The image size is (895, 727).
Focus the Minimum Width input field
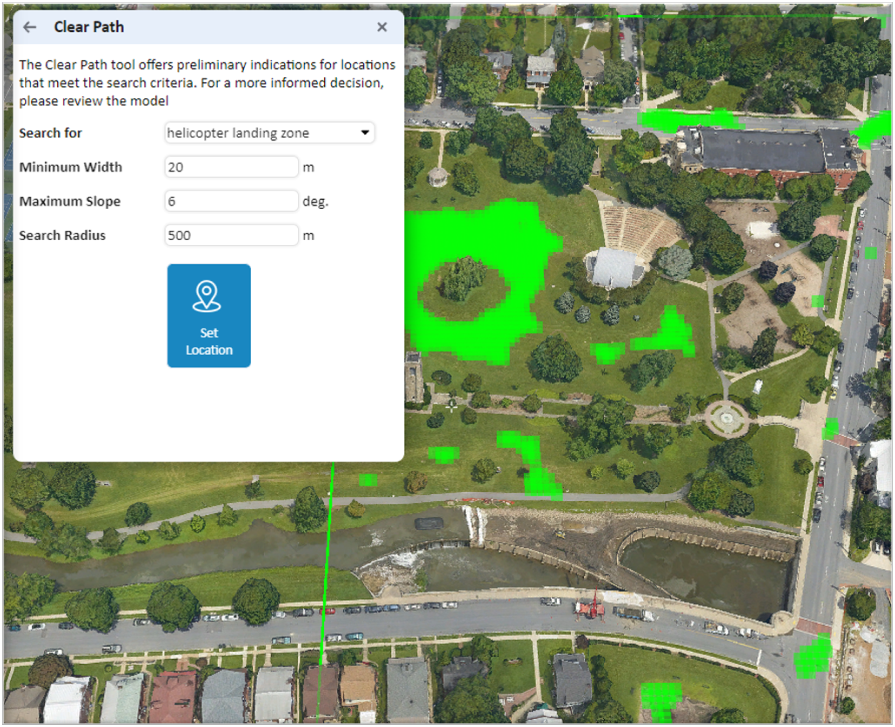(231, 167)
